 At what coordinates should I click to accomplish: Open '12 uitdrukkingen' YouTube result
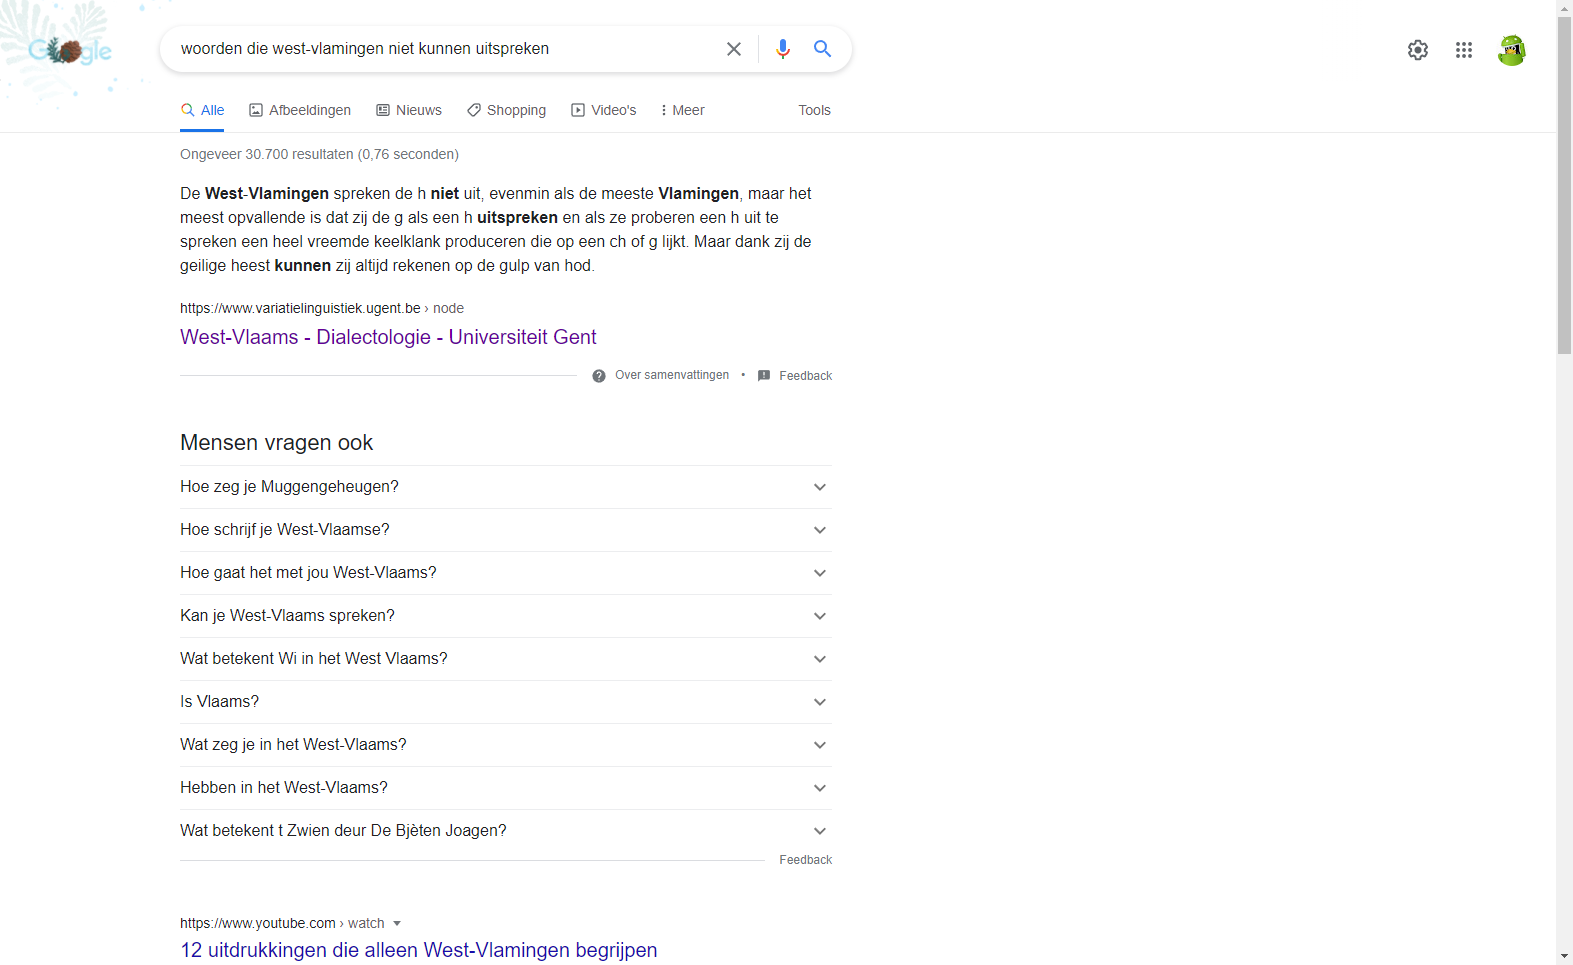click(418, 950)
